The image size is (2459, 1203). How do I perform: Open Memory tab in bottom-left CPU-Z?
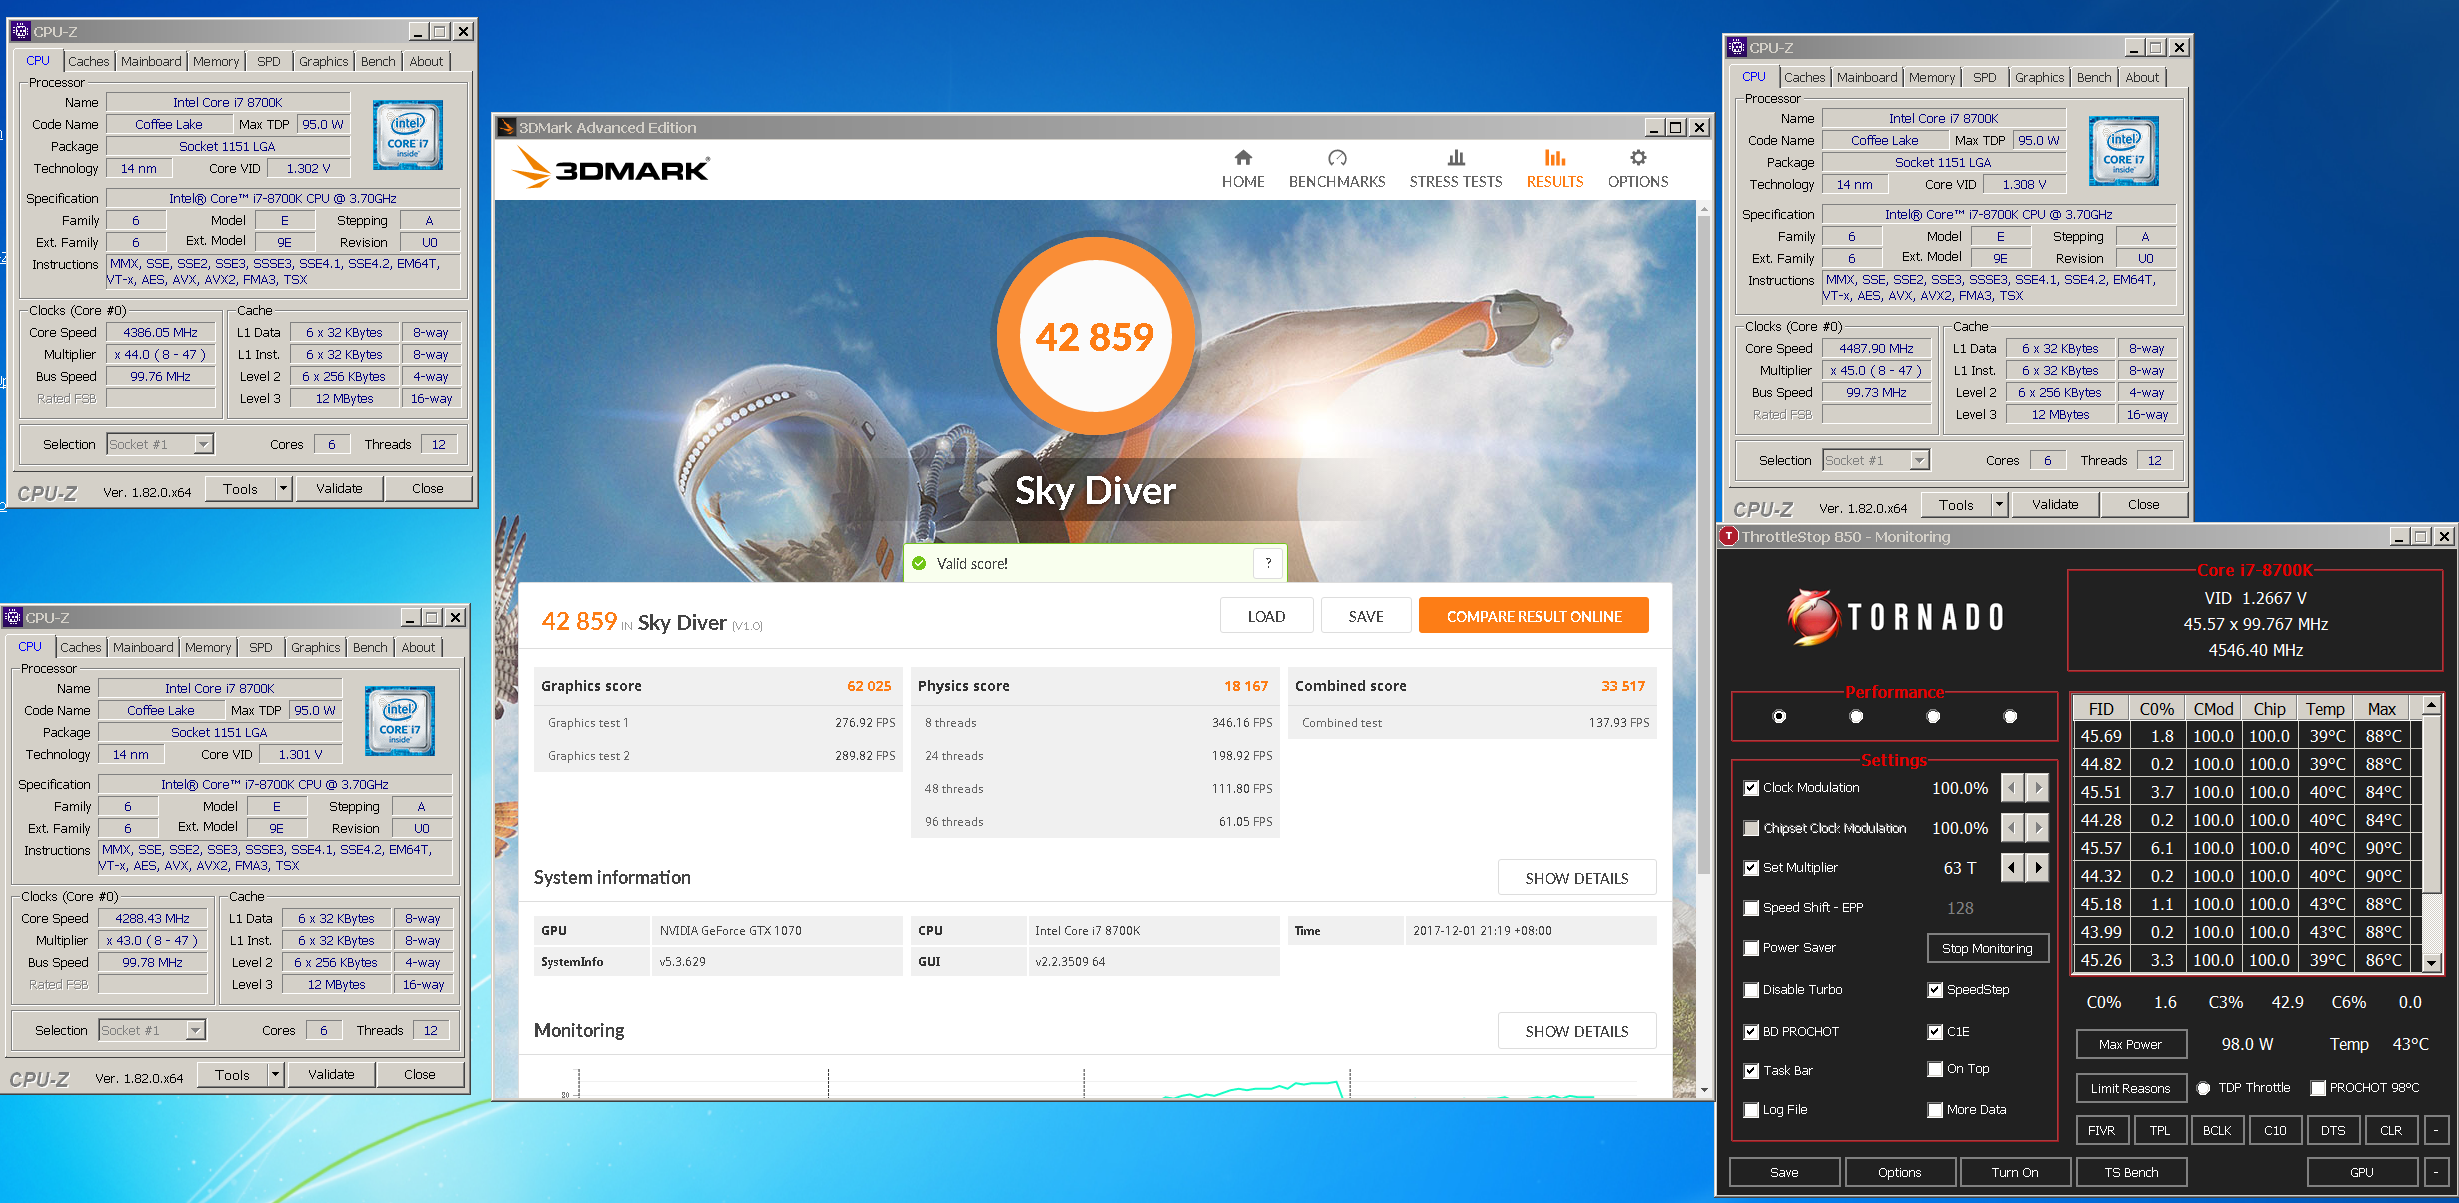click(x=208, y=648)
